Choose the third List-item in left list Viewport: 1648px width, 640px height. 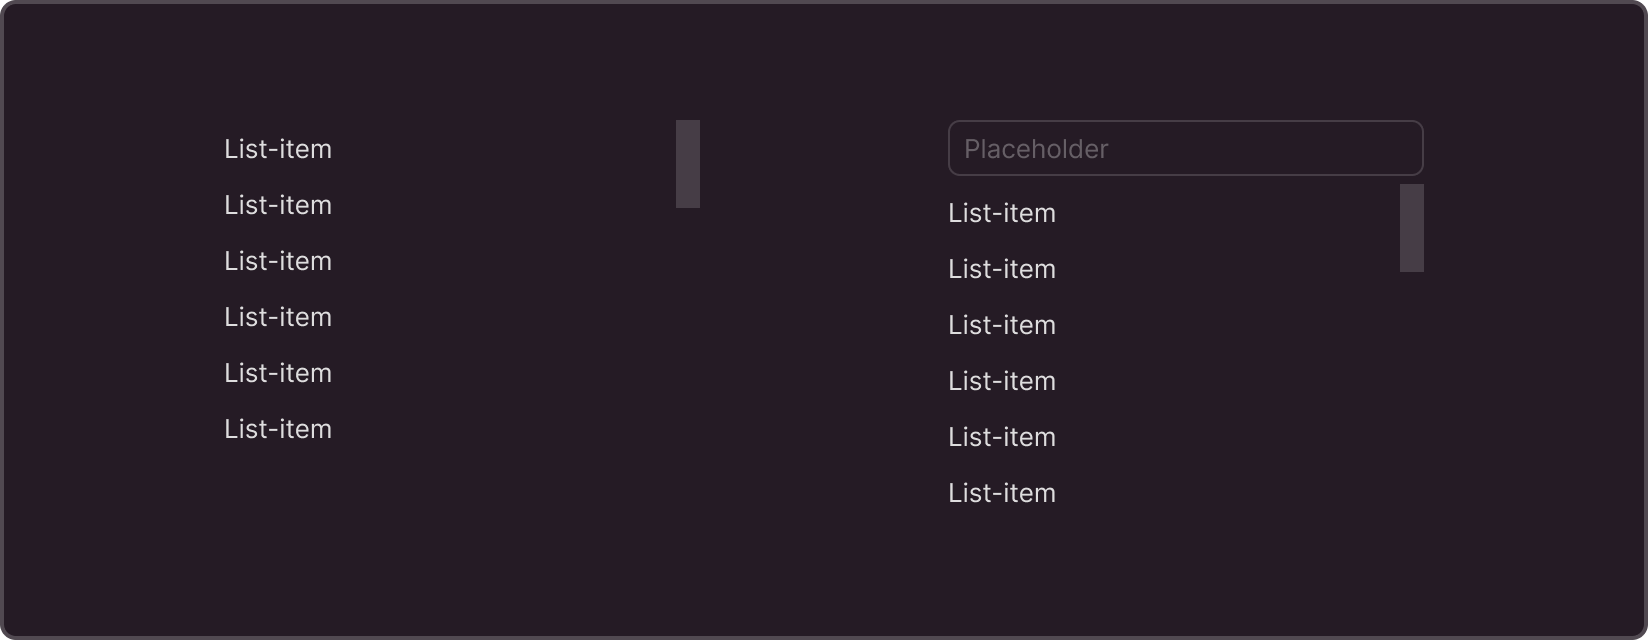pyautogui.click(x=278, y=261)
